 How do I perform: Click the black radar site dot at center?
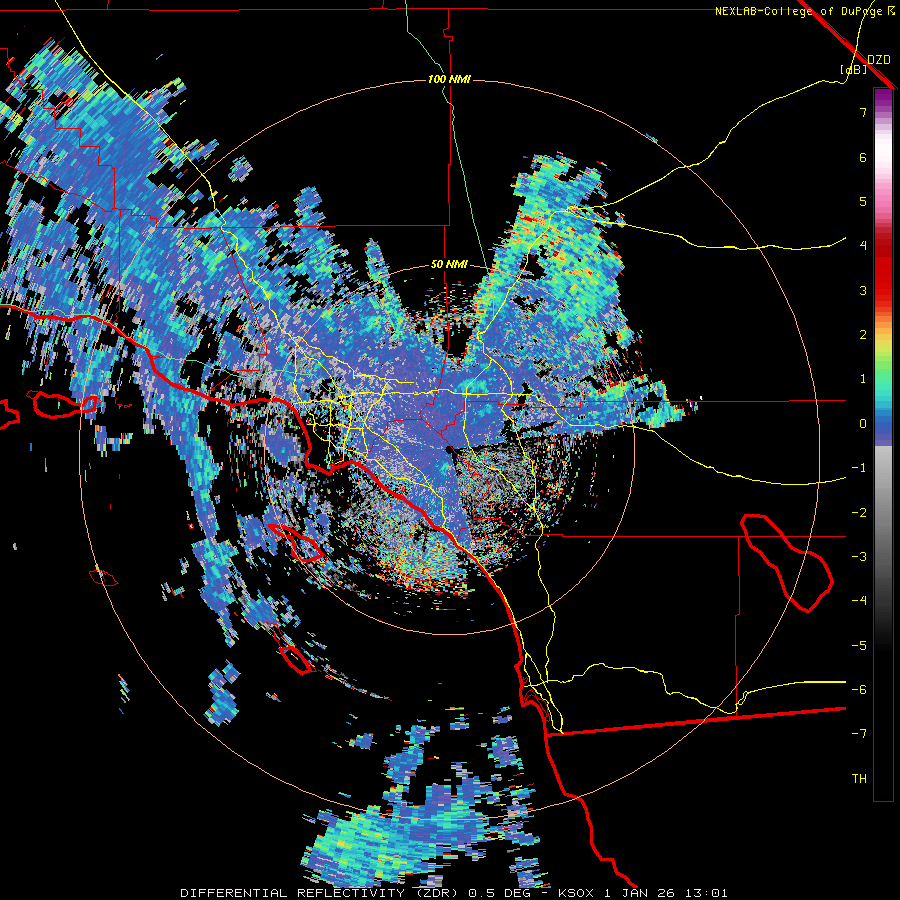coord(448,449)
